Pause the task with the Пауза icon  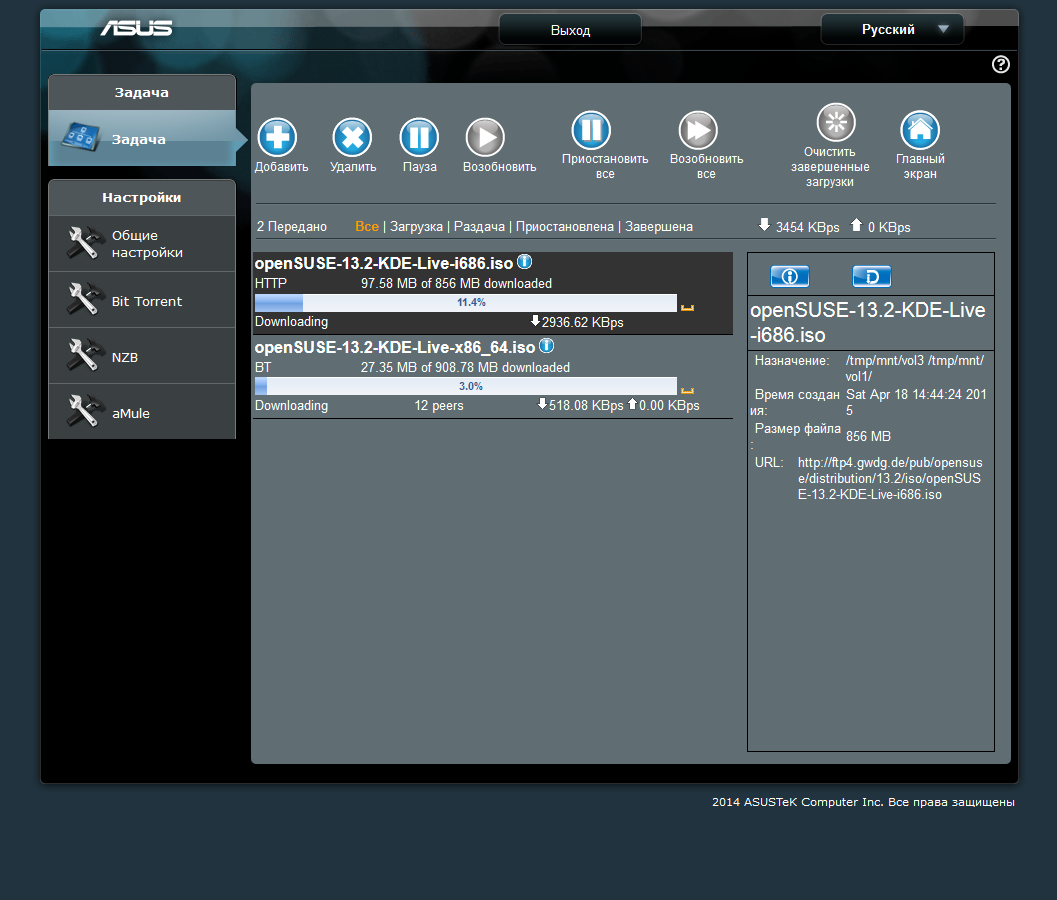[419, 137]
